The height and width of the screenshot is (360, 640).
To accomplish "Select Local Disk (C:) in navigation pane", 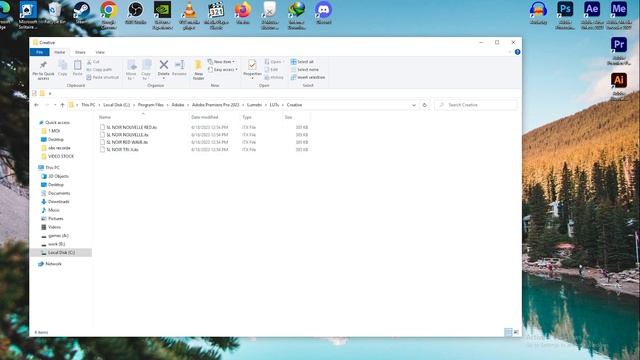I will 61,253.
